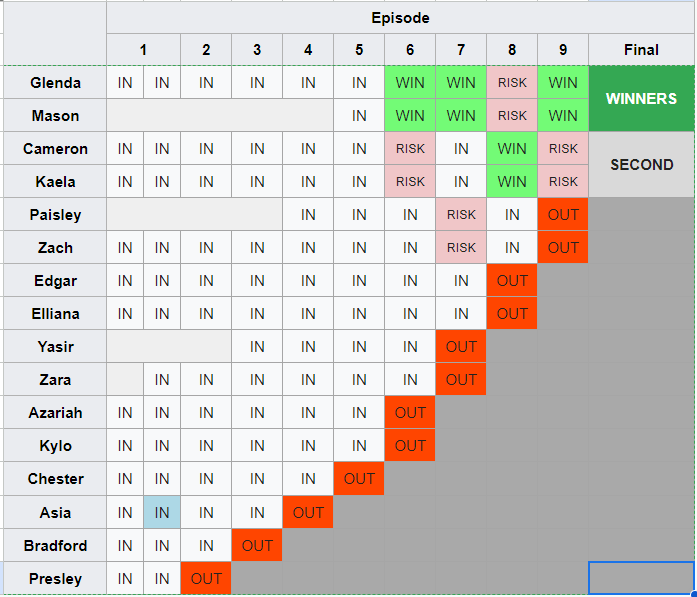The height and width of the screenshot is (597, 697).
Task: Click the Final column header
Action: click(641, 50)
